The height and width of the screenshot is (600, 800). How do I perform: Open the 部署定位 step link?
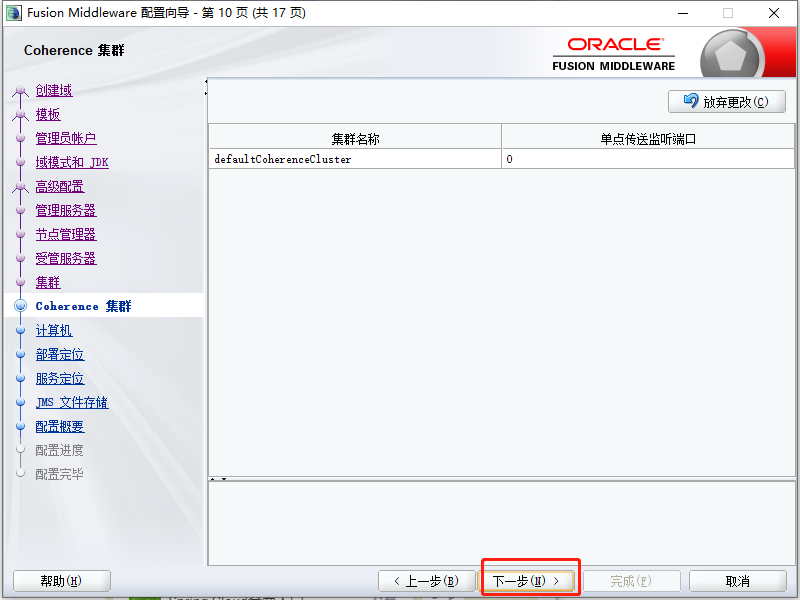[x=60, y=354]
